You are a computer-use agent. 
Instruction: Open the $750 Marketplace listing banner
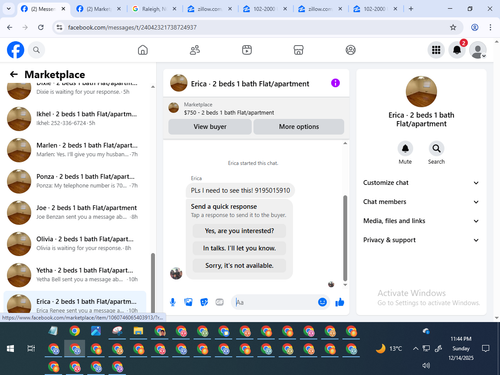tap(256, 108)
